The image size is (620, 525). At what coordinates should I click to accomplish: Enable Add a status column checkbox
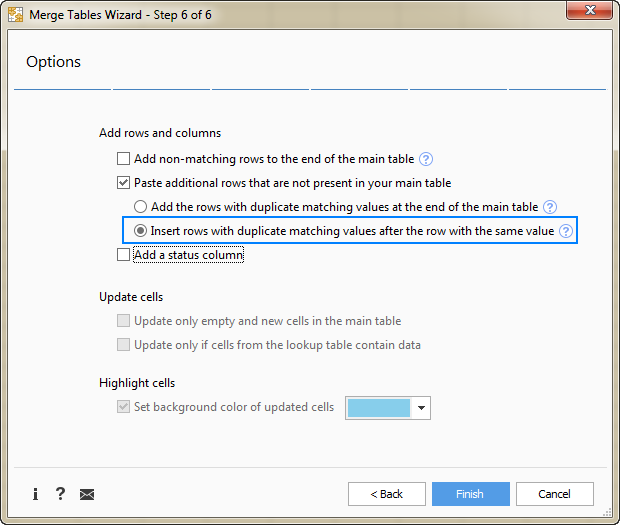click(124, 255)
